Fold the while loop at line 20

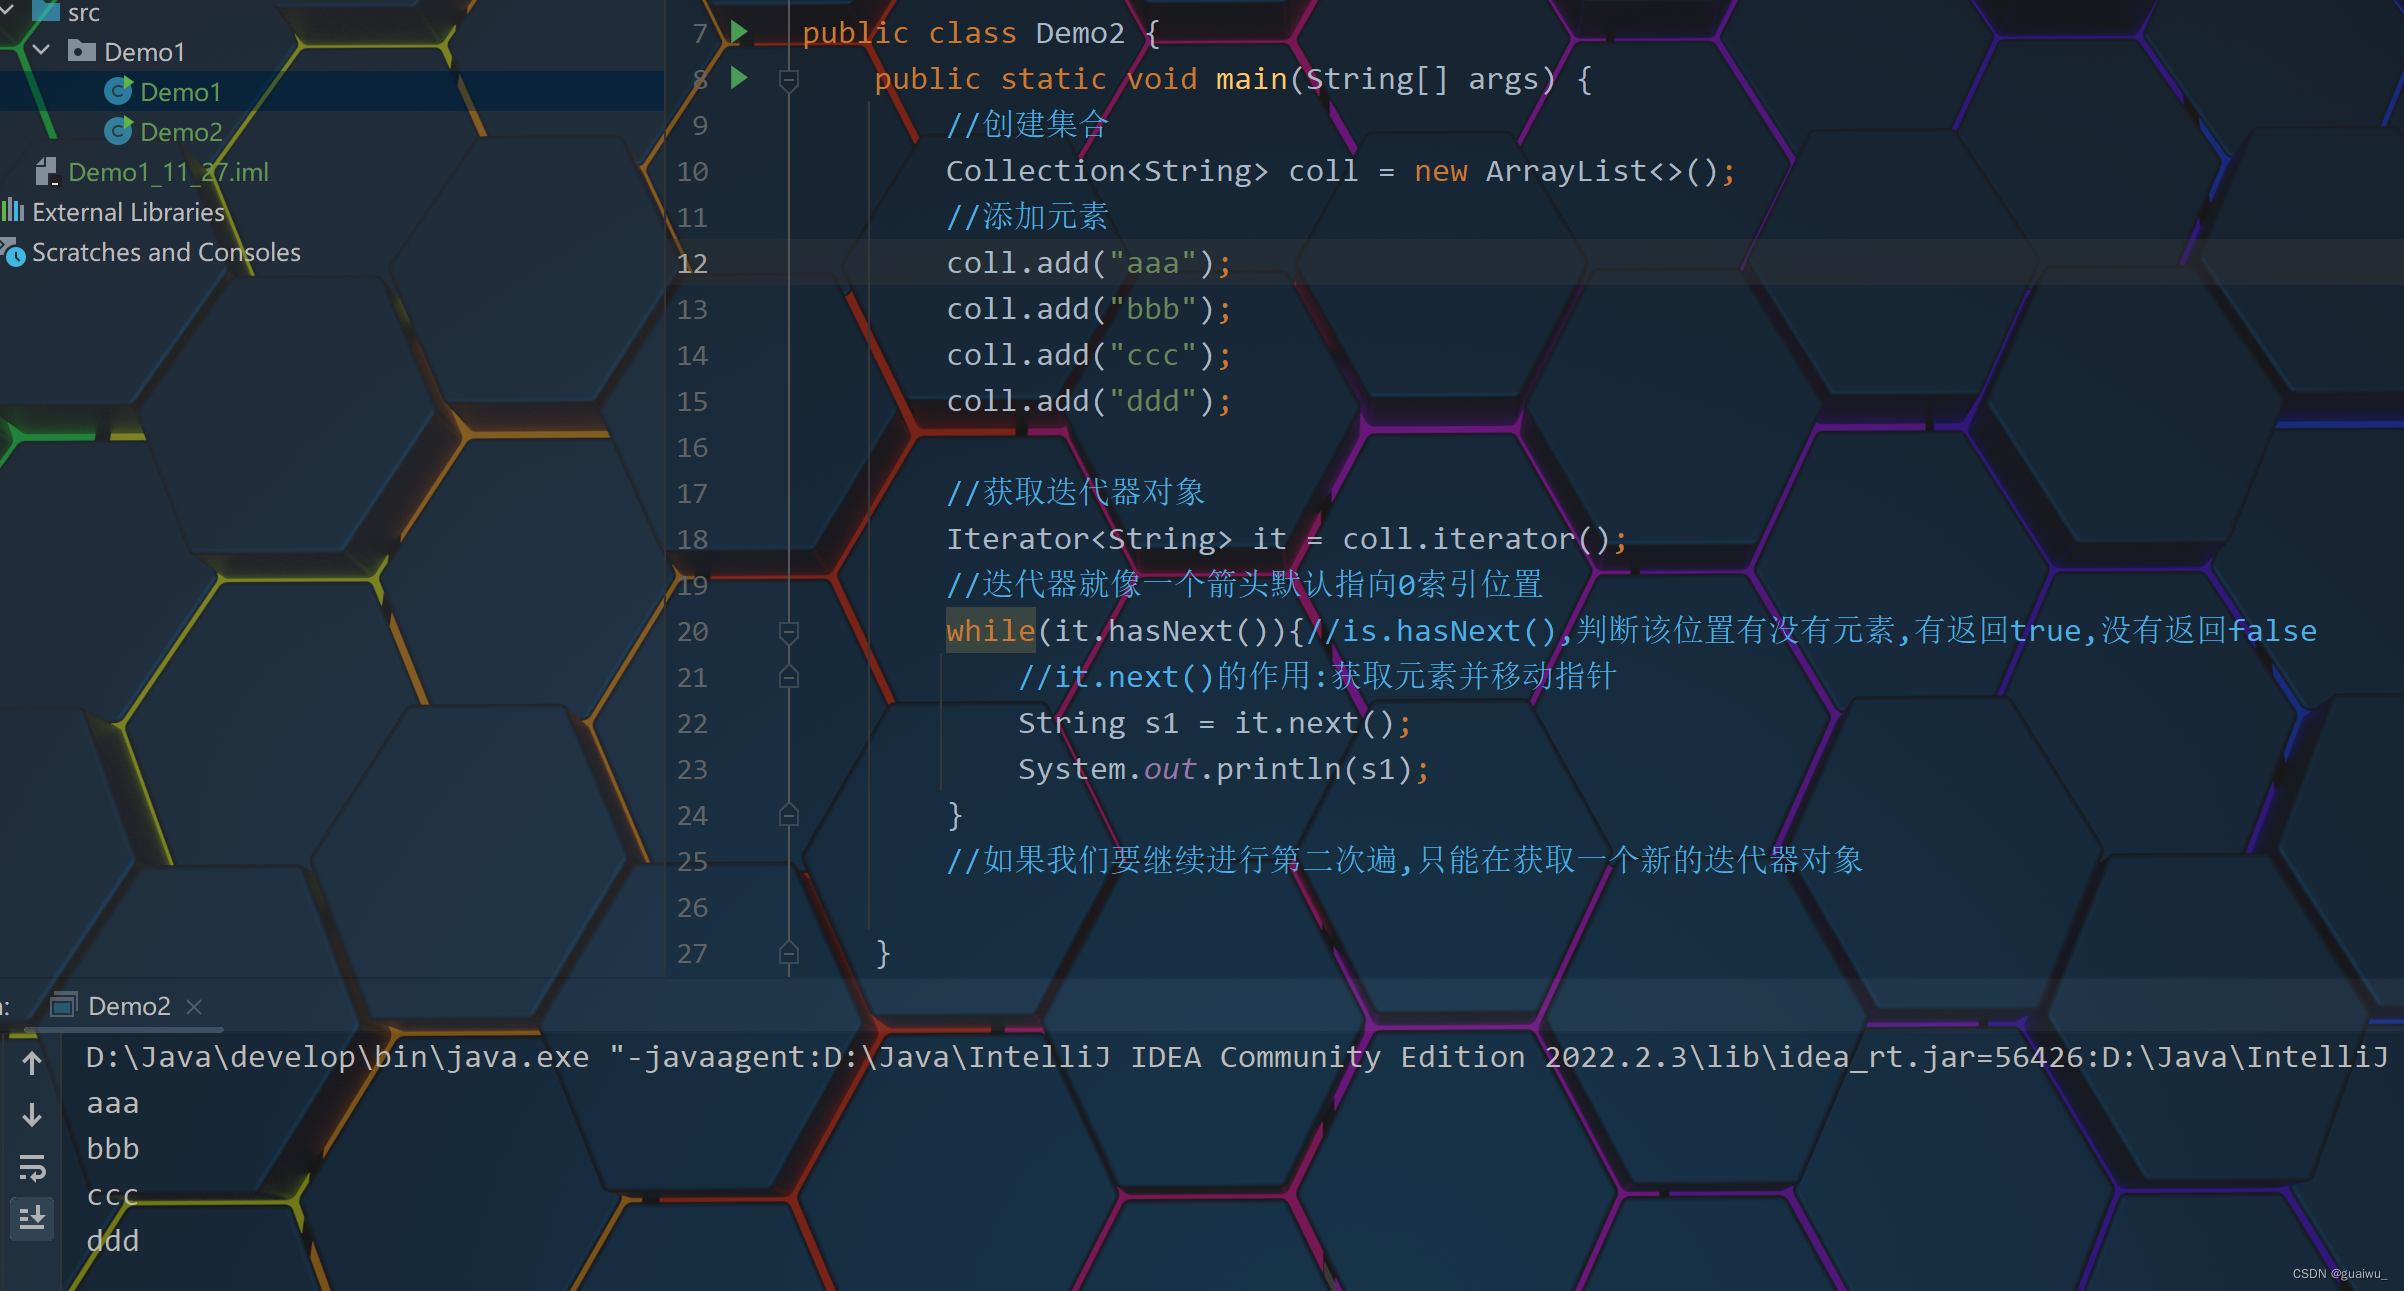click(x=789, y=631)
